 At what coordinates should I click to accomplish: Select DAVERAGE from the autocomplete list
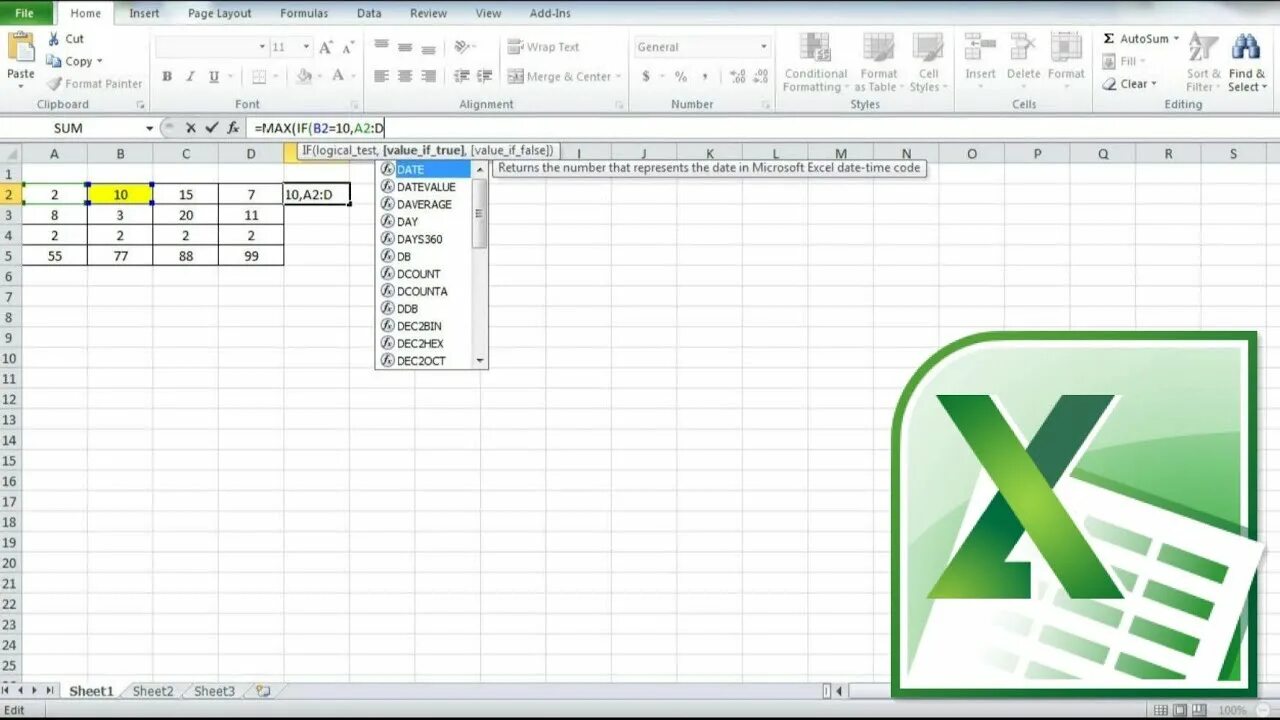tap(424, 204)
